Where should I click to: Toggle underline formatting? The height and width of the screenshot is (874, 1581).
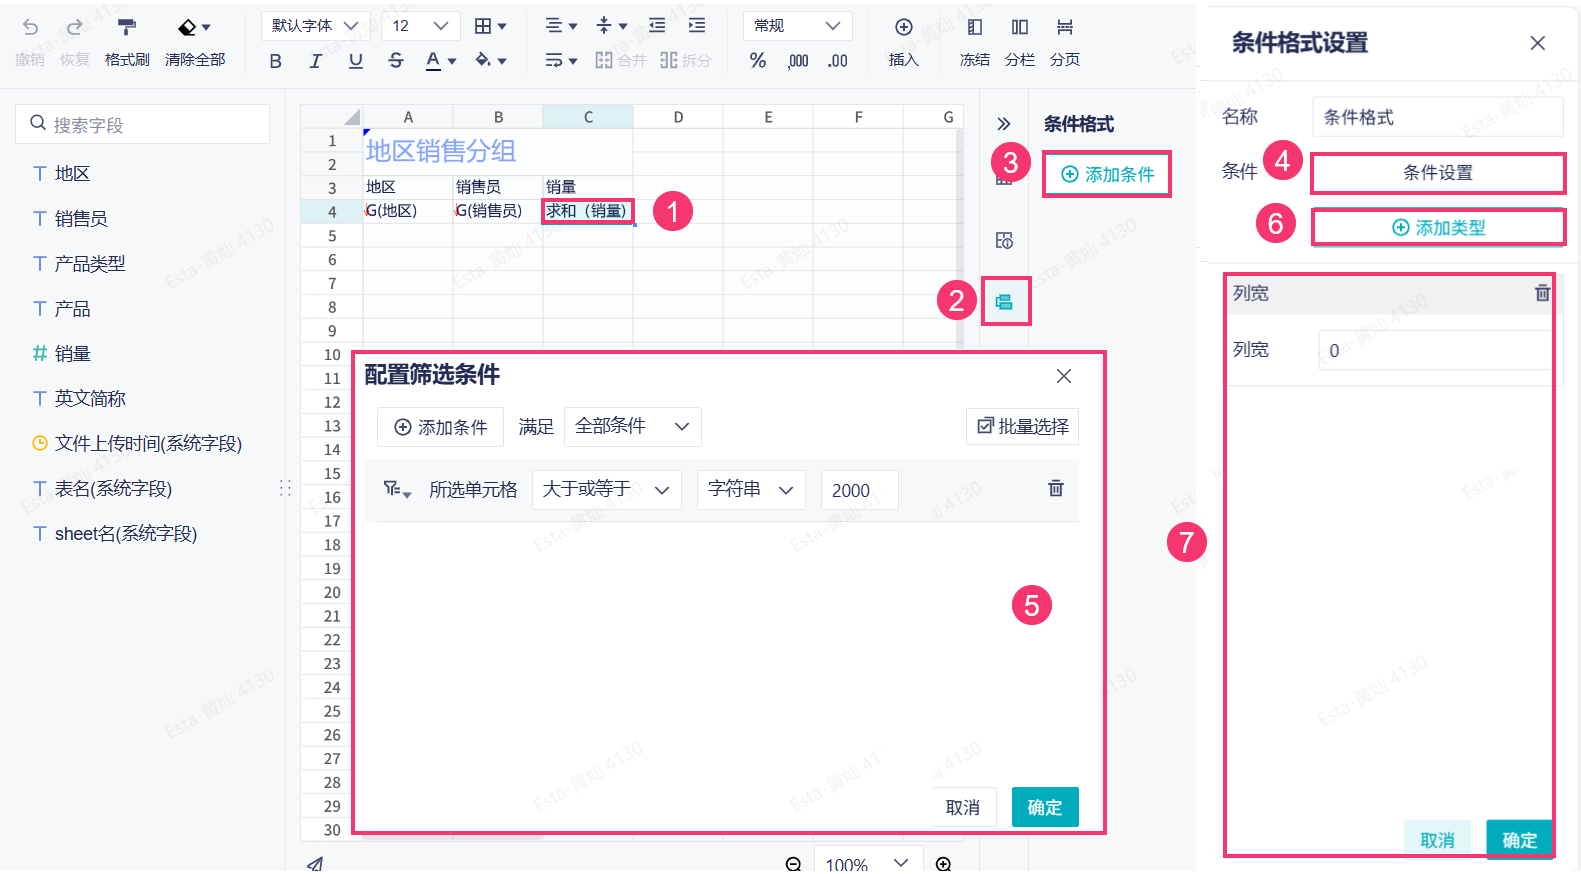(x=356, y=61)
